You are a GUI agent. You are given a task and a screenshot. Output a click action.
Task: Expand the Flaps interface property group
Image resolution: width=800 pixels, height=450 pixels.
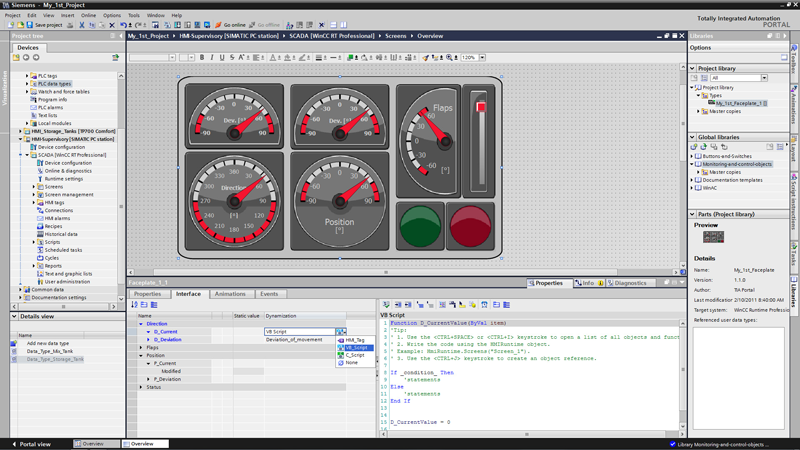pos(141,347)
